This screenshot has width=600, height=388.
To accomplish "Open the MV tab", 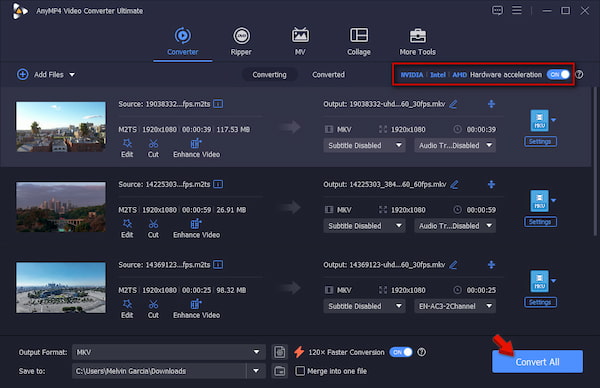I will click(300, 42).
